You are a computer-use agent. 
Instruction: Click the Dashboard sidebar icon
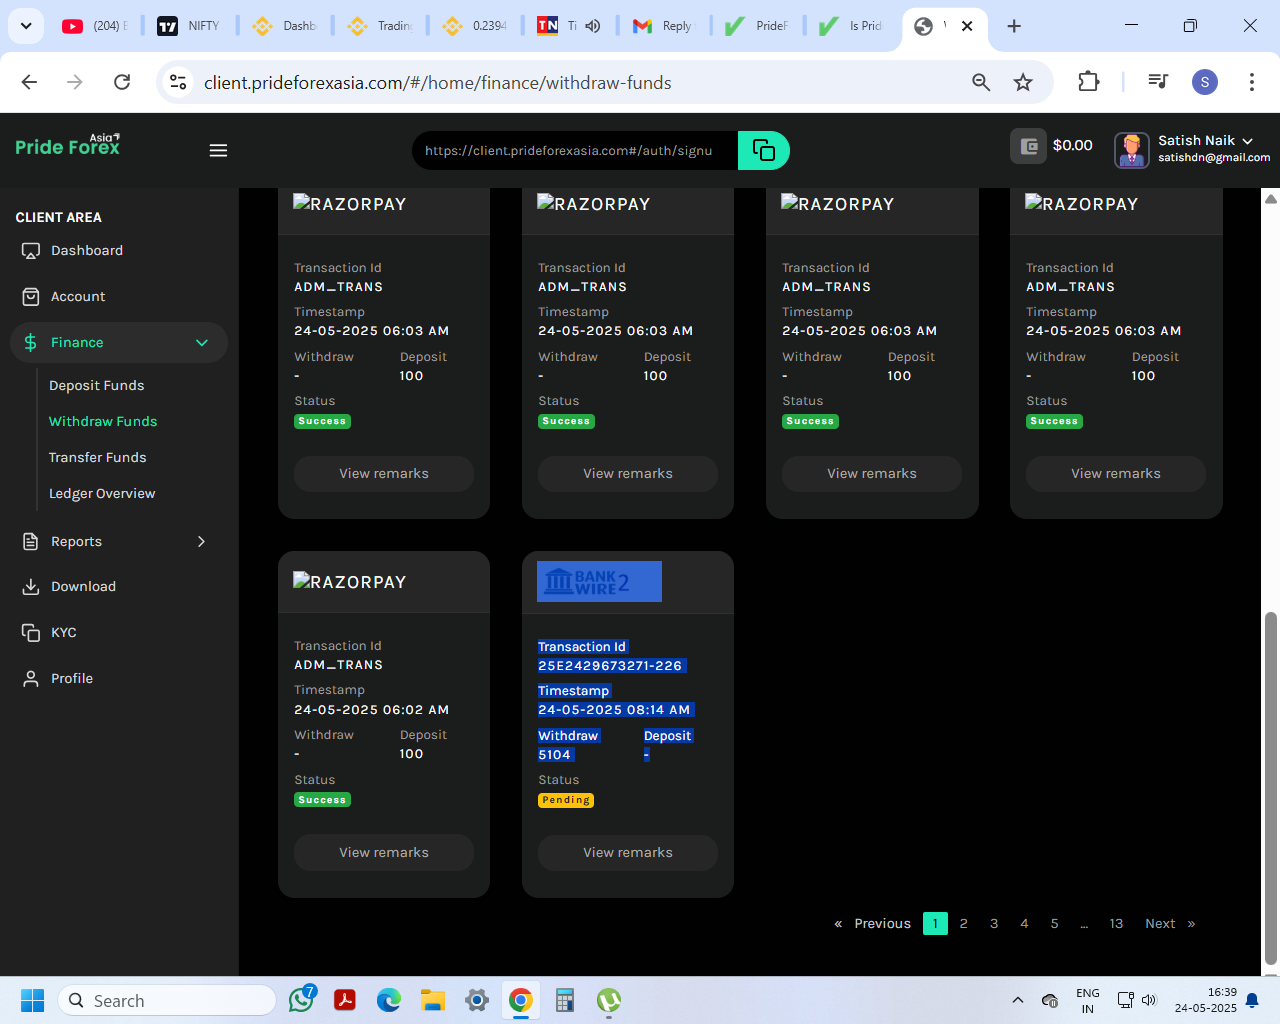pos(31,251)
